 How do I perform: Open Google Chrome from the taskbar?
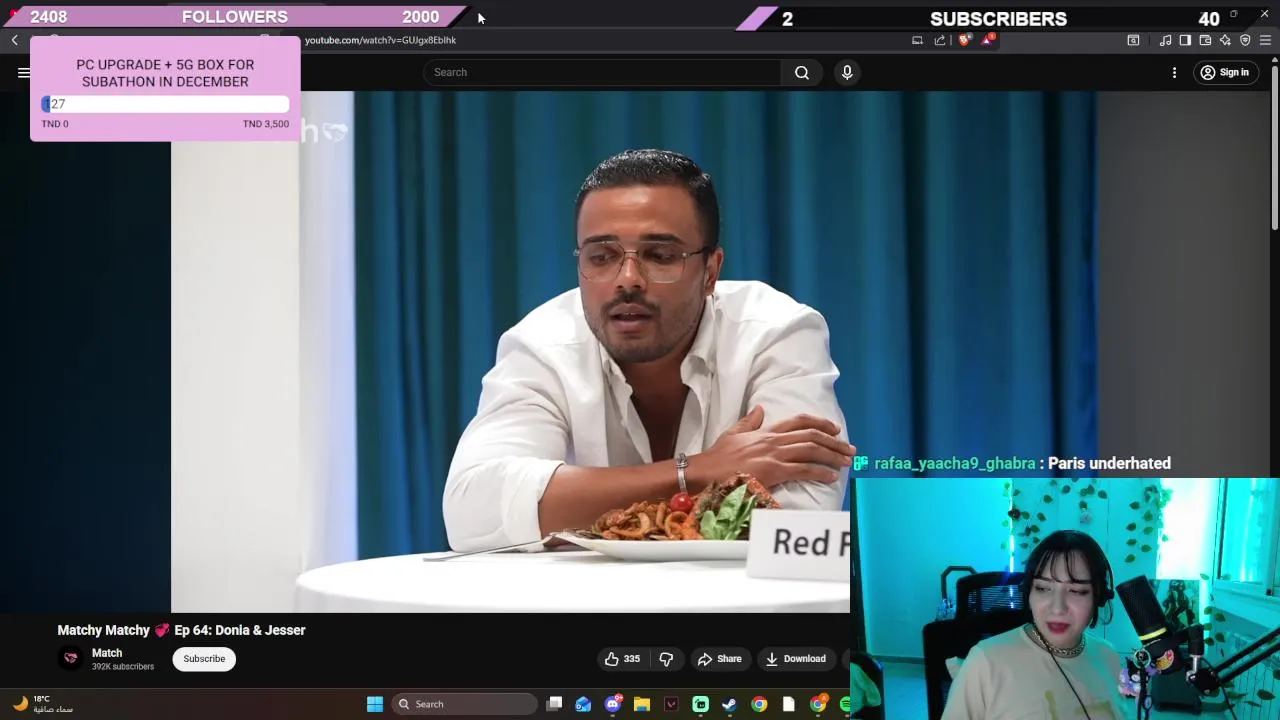759,704
